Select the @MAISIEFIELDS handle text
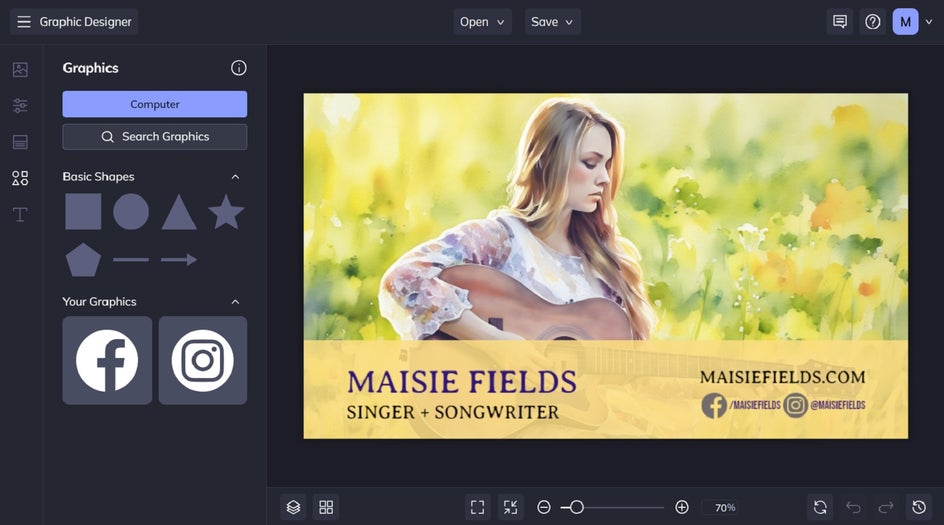Screen dimensions: 944x525 click(x=838, y=405)
